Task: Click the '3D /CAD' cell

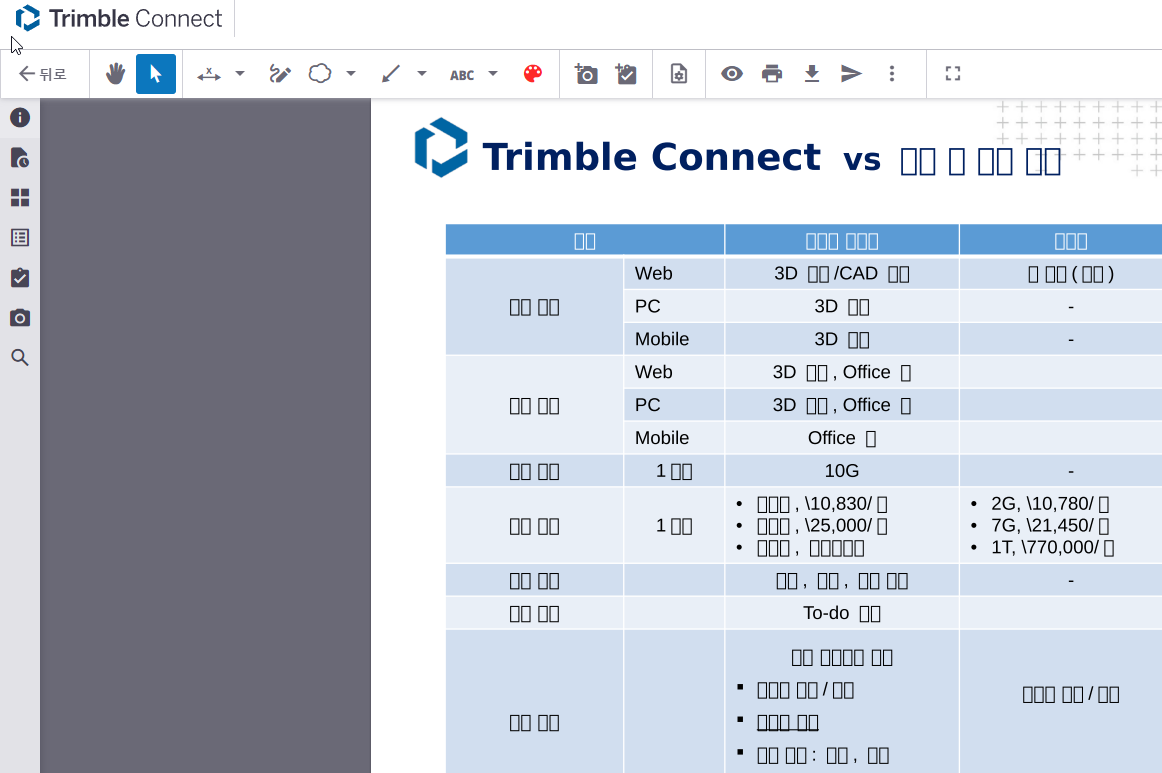Action: [x=842, y=273]
